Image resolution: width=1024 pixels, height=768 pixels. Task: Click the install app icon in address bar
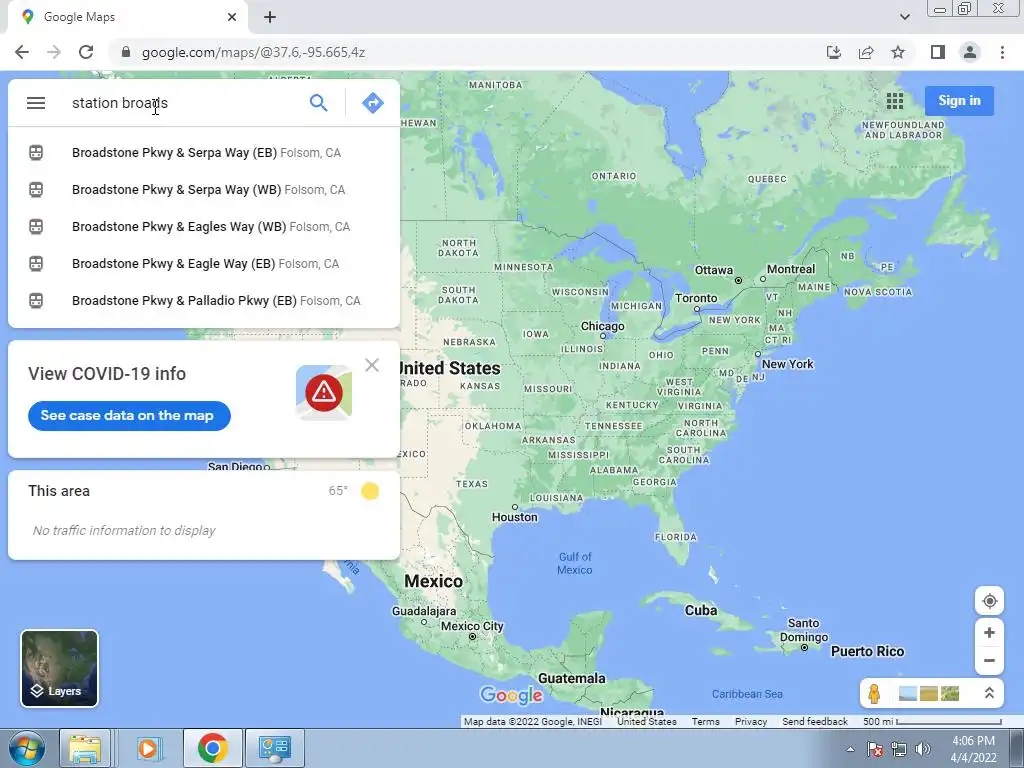click(834, 52)
